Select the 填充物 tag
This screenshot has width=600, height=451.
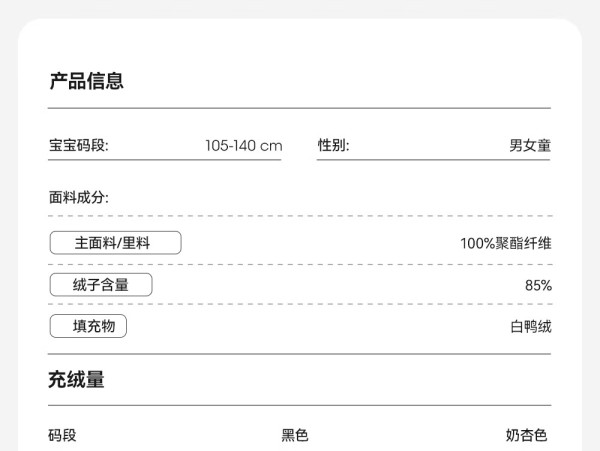click(88, 326)
